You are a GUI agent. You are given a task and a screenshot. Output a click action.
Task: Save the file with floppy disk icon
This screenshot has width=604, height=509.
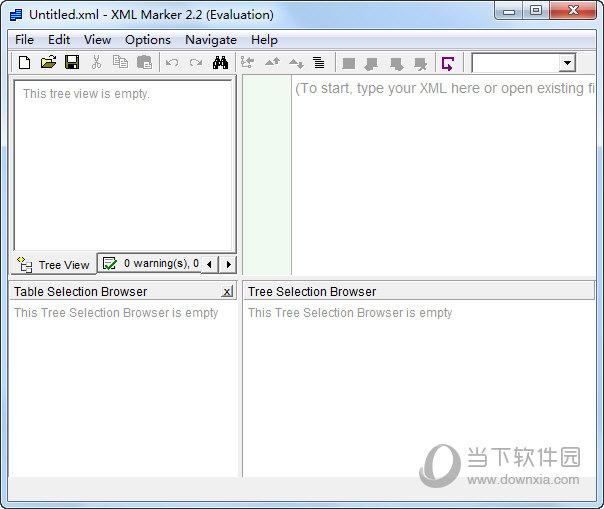(72, 62)
